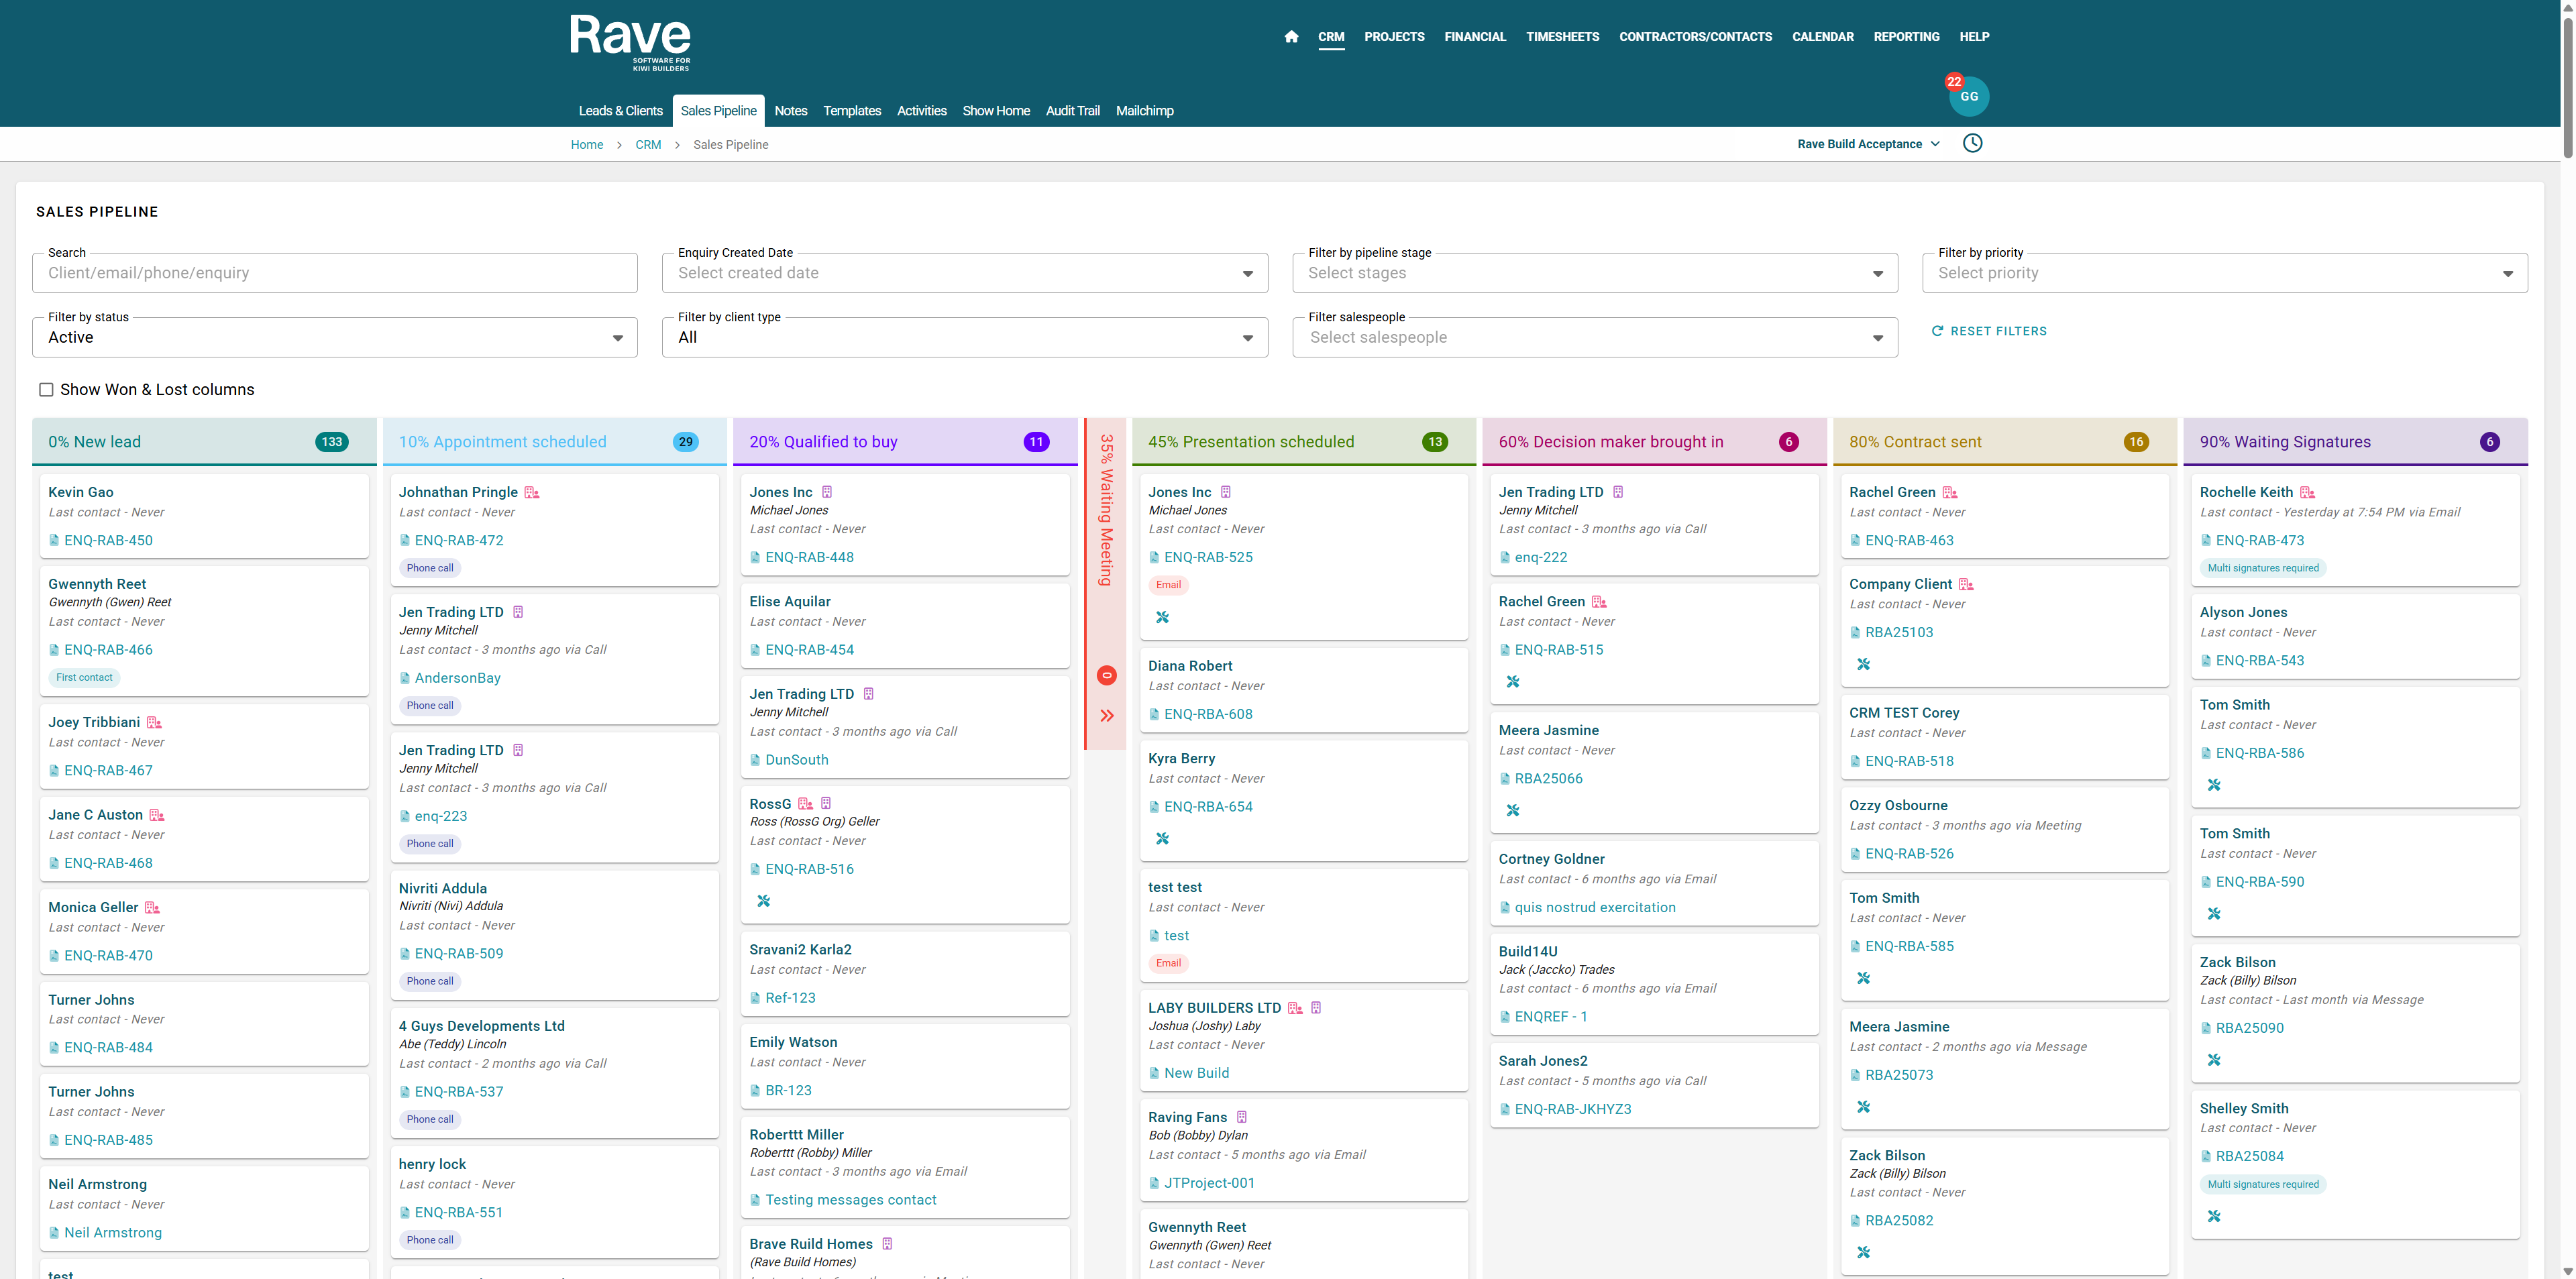The height and width of the screenshot is (1279, 2576).
Task: Click the 60% Decision maker brought in header
Action: point(1610,442)
